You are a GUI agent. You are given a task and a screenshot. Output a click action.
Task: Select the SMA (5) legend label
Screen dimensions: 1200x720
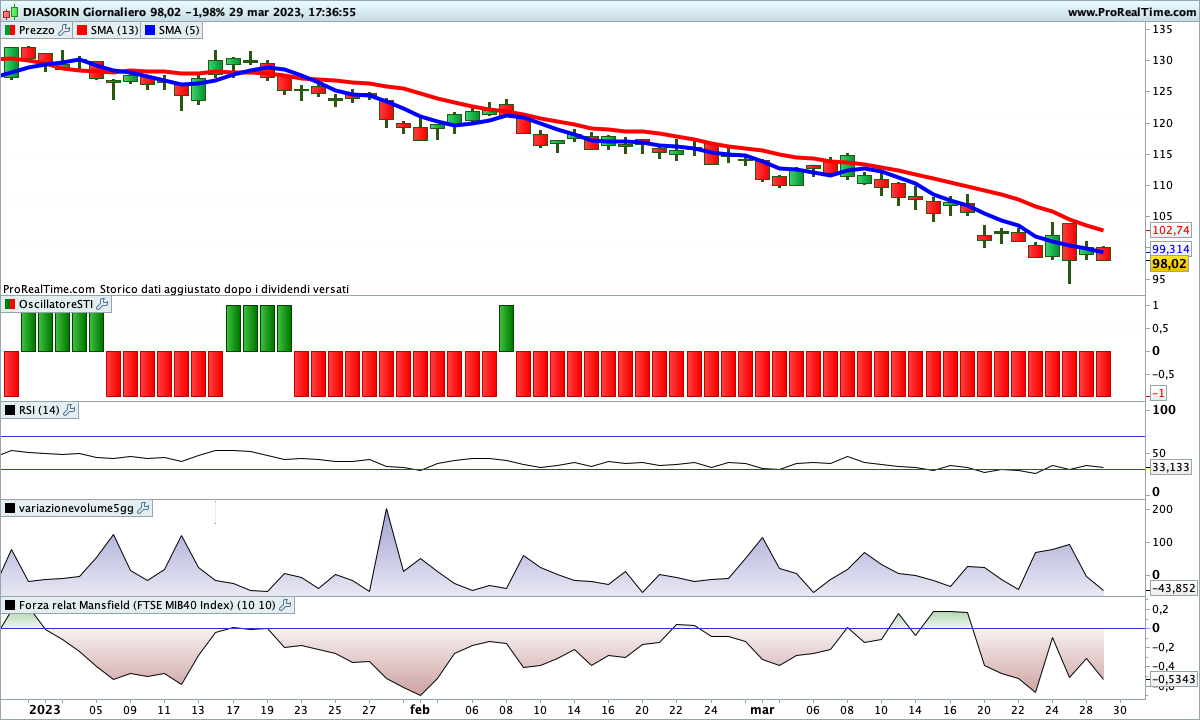point(181,30)
